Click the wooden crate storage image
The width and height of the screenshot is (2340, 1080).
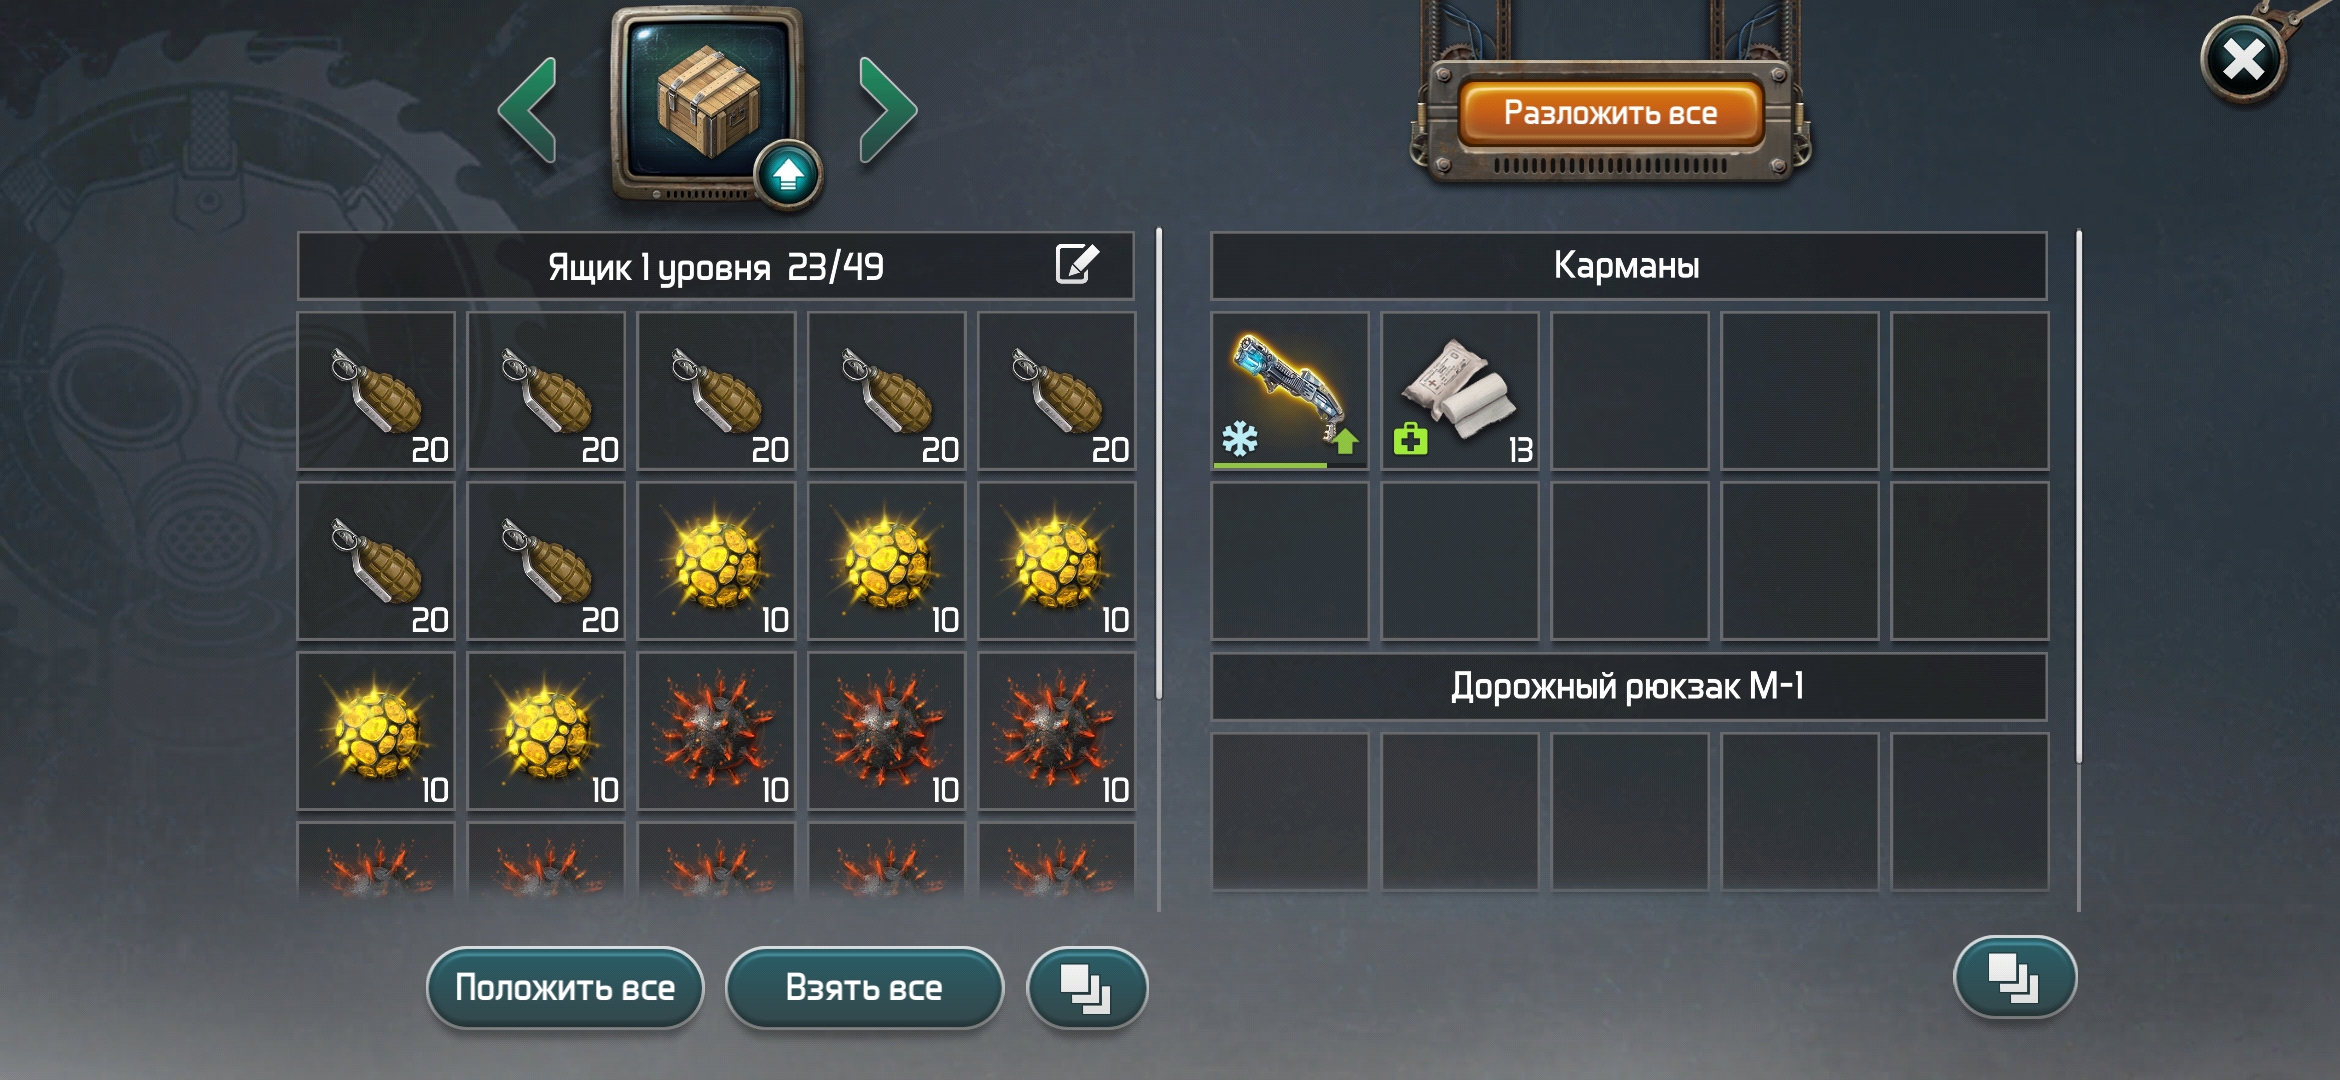(x=708, y=103)
